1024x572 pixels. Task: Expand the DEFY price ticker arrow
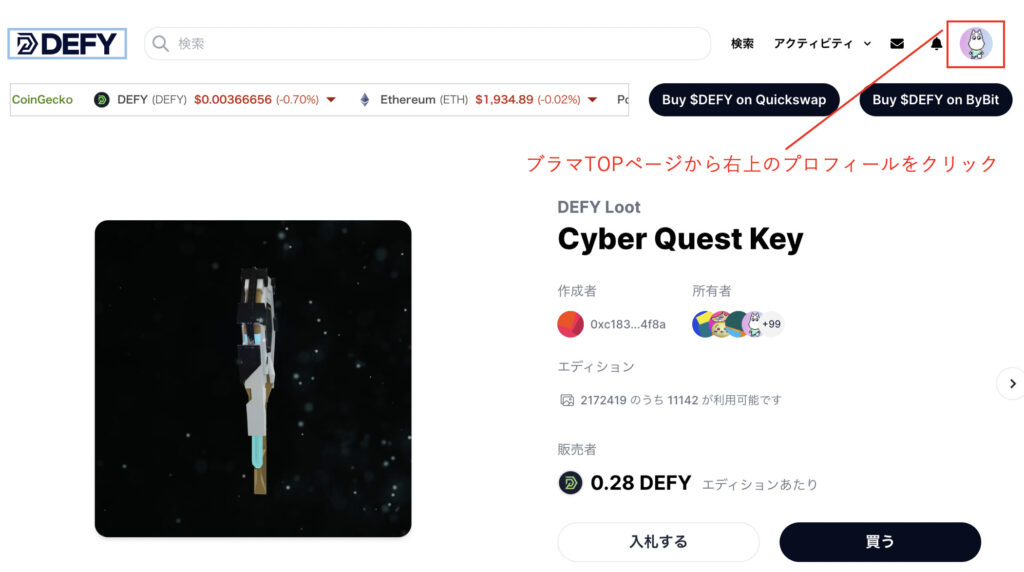(331, 100)
